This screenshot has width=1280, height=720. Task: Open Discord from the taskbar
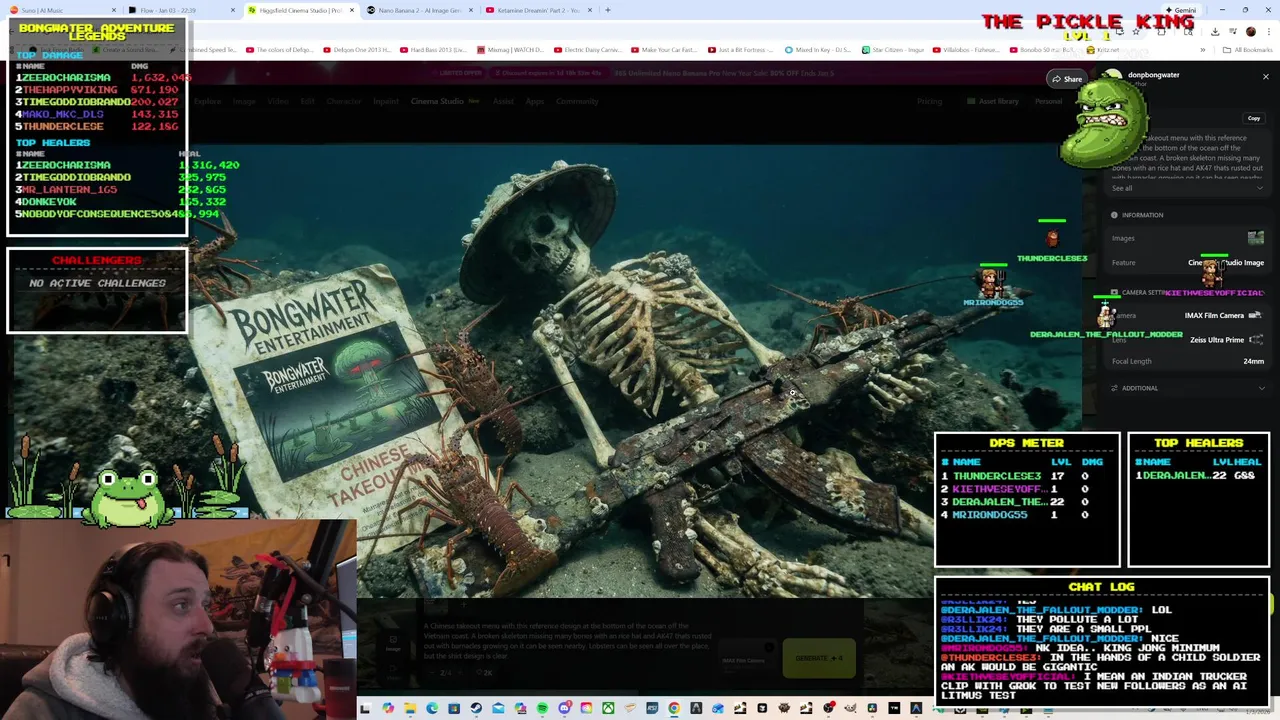[x=565, y=708]
